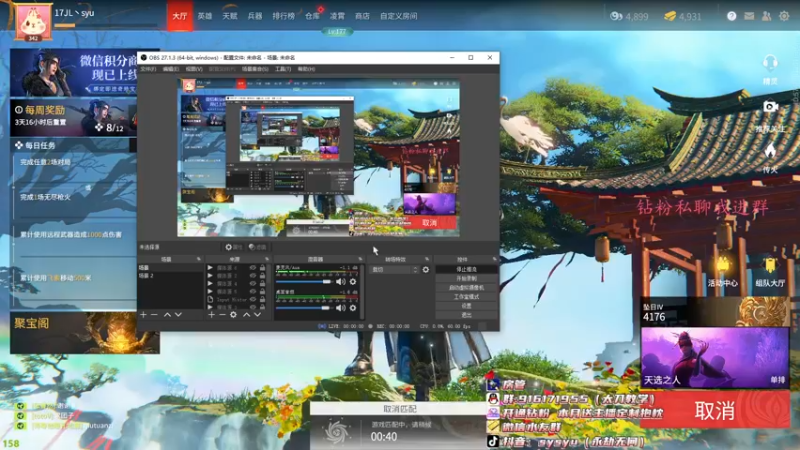Click the silver currency icon beside 4,899

tap(616, 16)
